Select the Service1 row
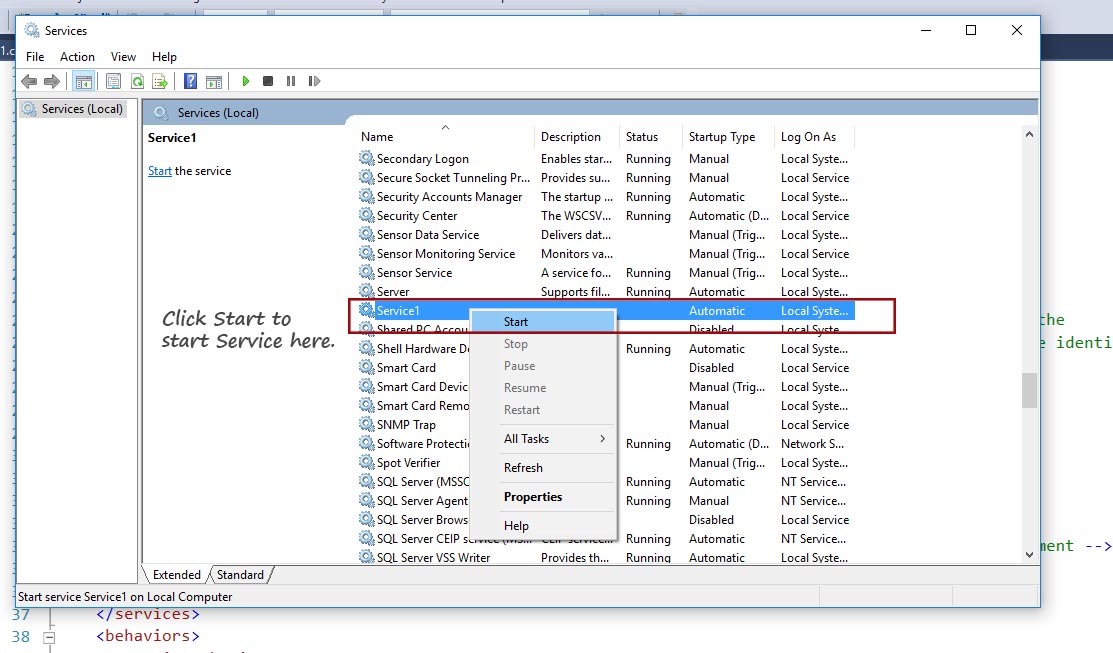1113x653 pixels. 605,310
